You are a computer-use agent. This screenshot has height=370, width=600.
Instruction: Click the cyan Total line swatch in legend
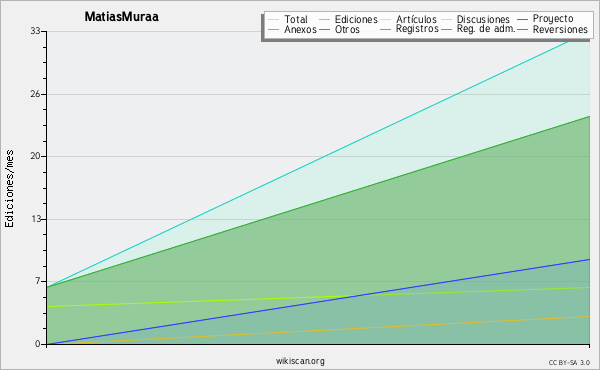274,20
